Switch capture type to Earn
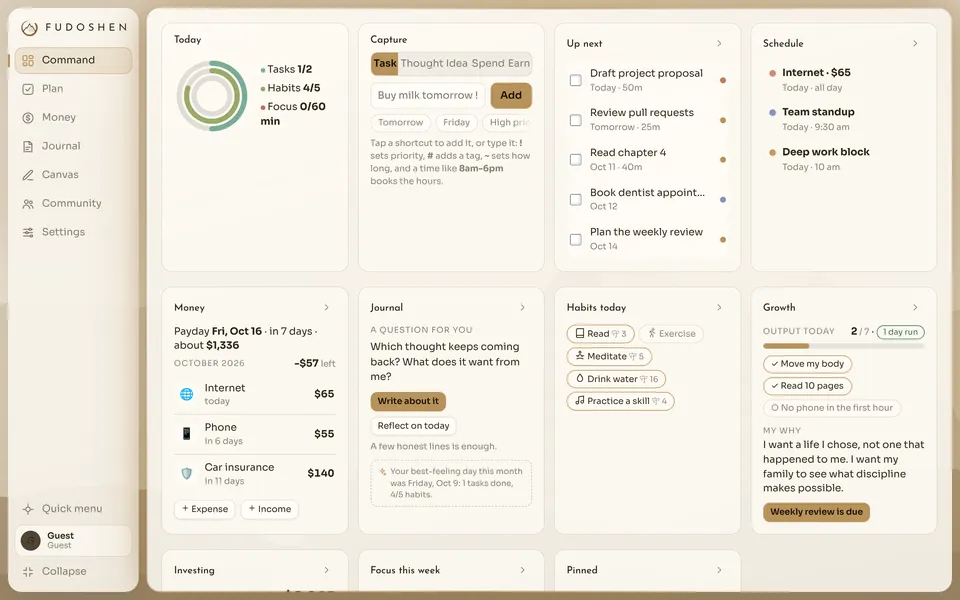The image size is (960, 600). (519, 64)
